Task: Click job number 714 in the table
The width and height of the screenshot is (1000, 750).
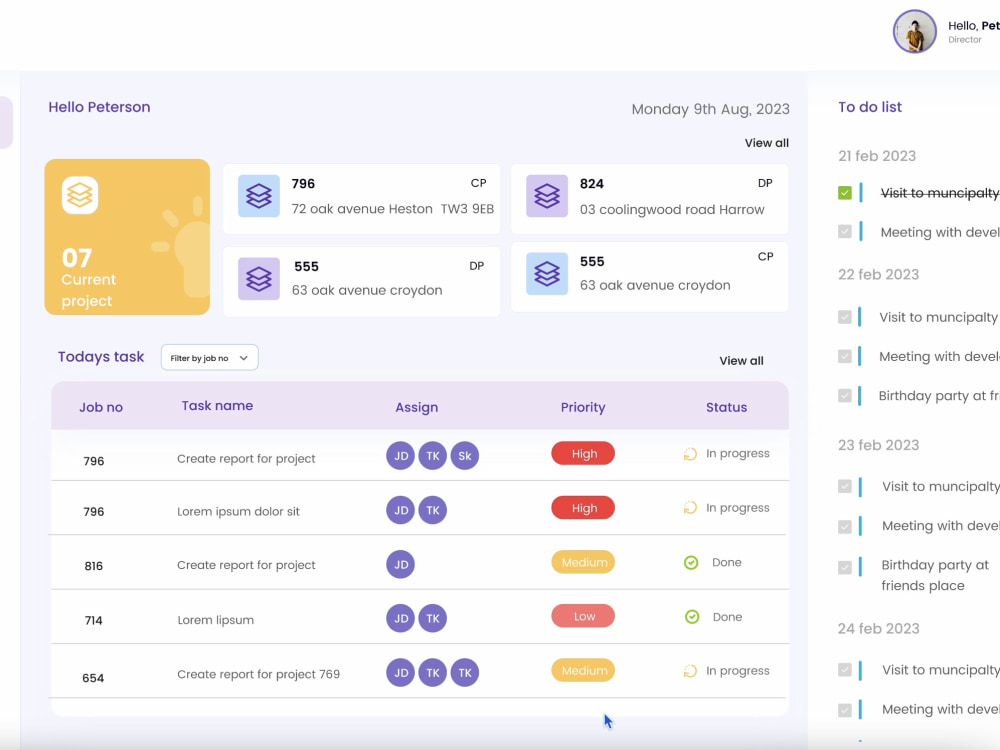Action: 94,621
